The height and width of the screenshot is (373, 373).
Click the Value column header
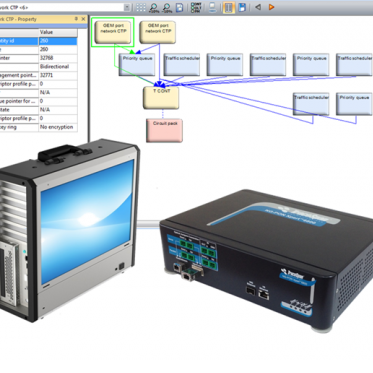58,32
